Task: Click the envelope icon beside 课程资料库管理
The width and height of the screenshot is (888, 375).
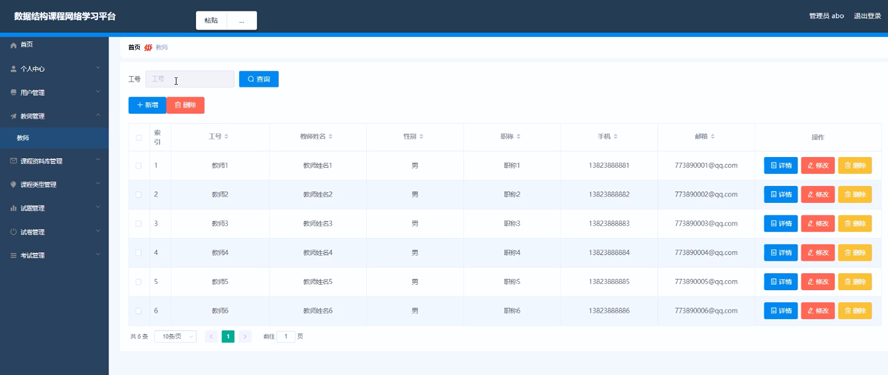Action: click(14, 161)
